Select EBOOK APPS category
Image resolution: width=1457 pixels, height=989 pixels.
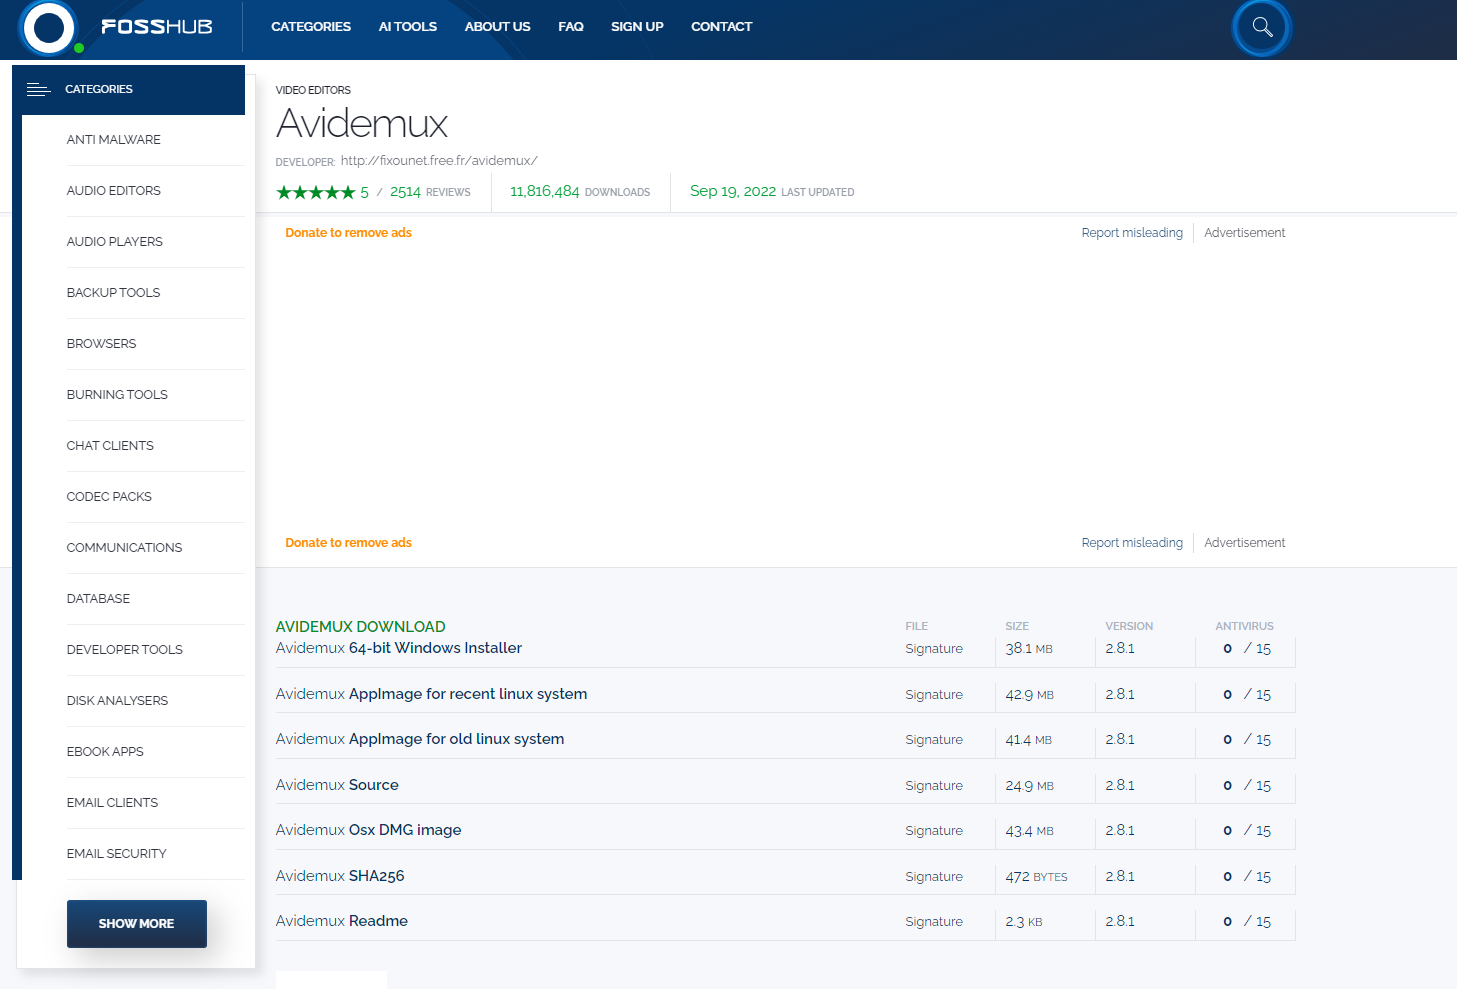tap(105, 752)
